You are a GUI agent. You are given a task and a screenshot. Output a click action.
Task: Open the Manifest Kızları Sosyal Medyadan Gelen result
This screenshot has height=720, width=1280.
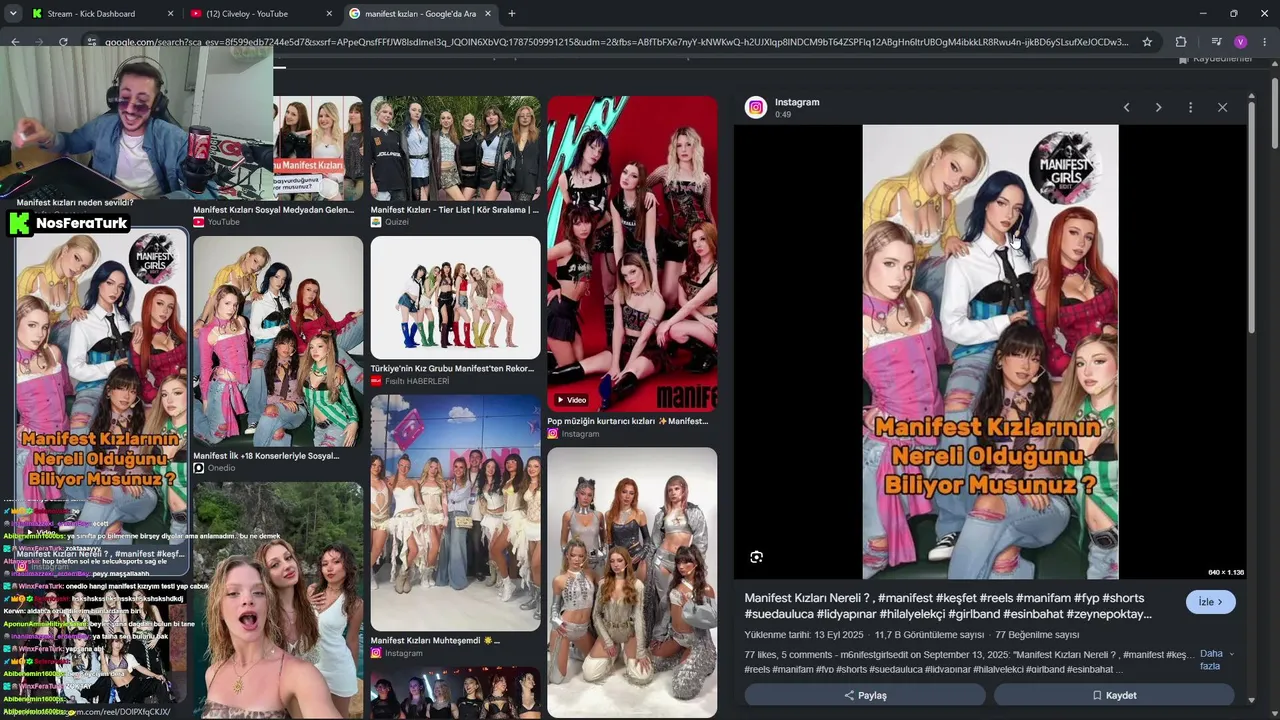(273, 210)
